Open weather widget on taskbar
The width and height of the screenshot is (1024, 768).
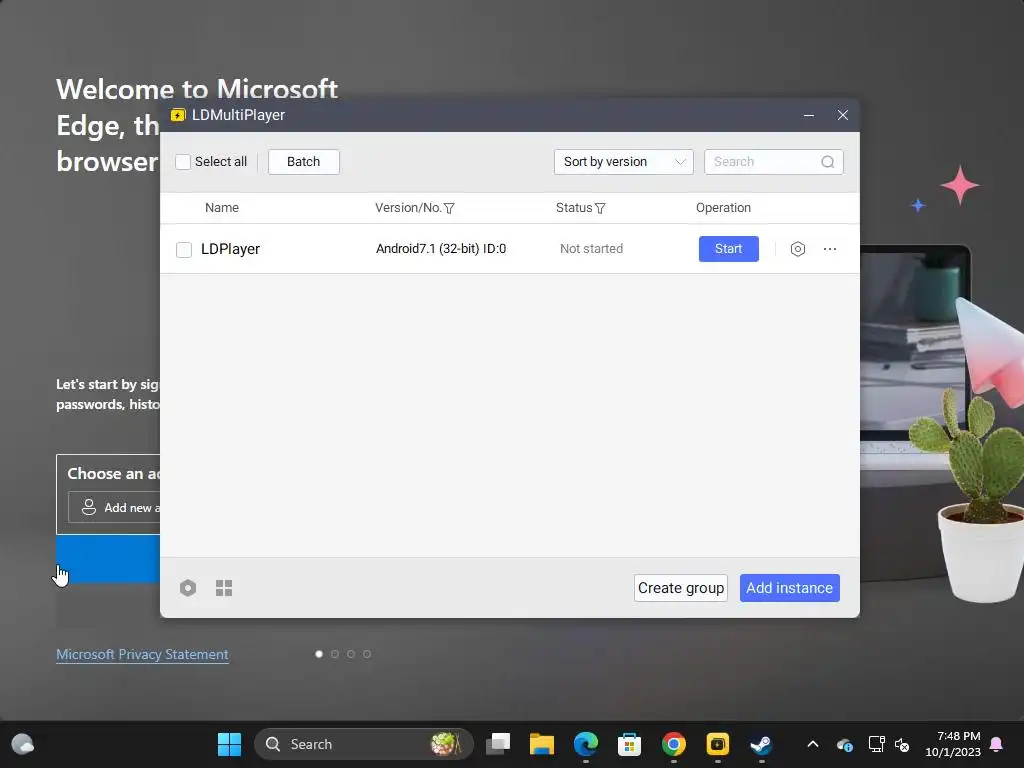pos(23,744)
